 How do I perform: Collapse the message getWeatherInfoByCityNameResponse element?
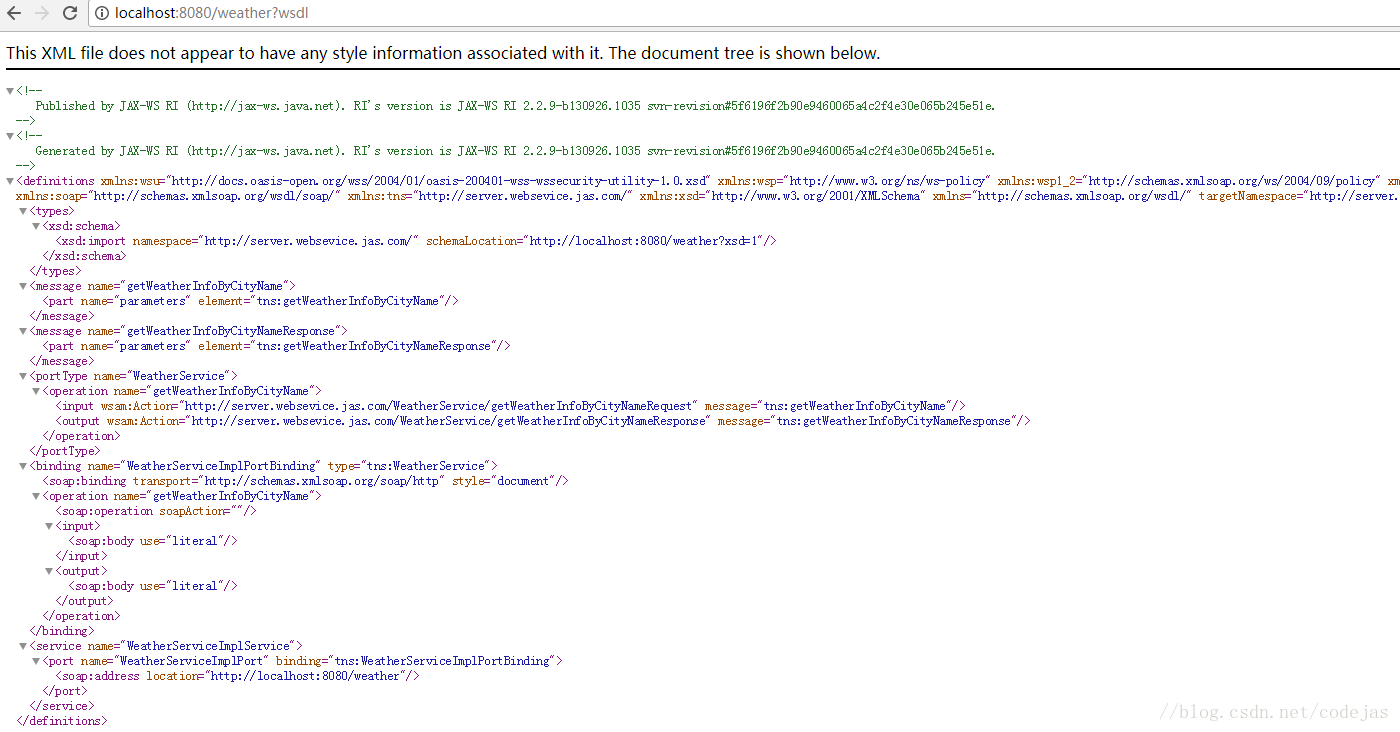pyautogui.click(x=22, y=331)
